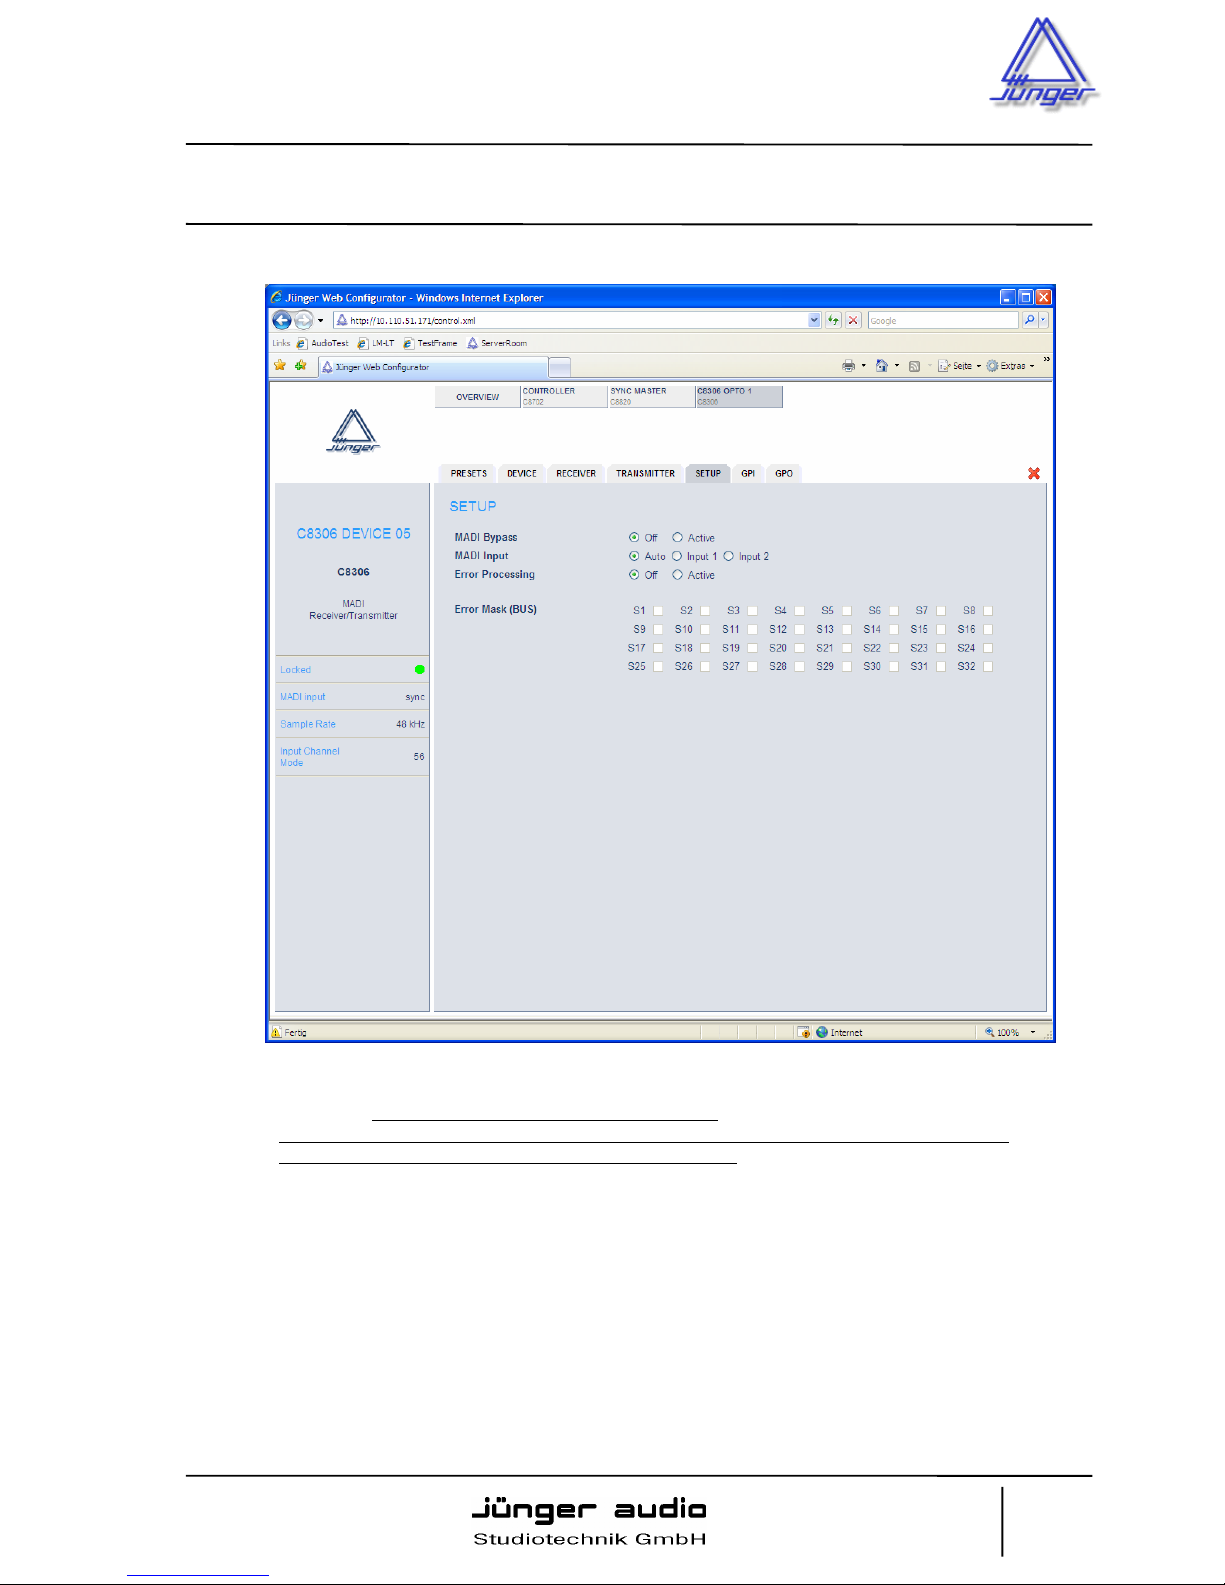Image resolution: width=1225 pixels, height=1585 pixels.
Task: Click the Internet zone globe icon
Action: point(822,1032)
